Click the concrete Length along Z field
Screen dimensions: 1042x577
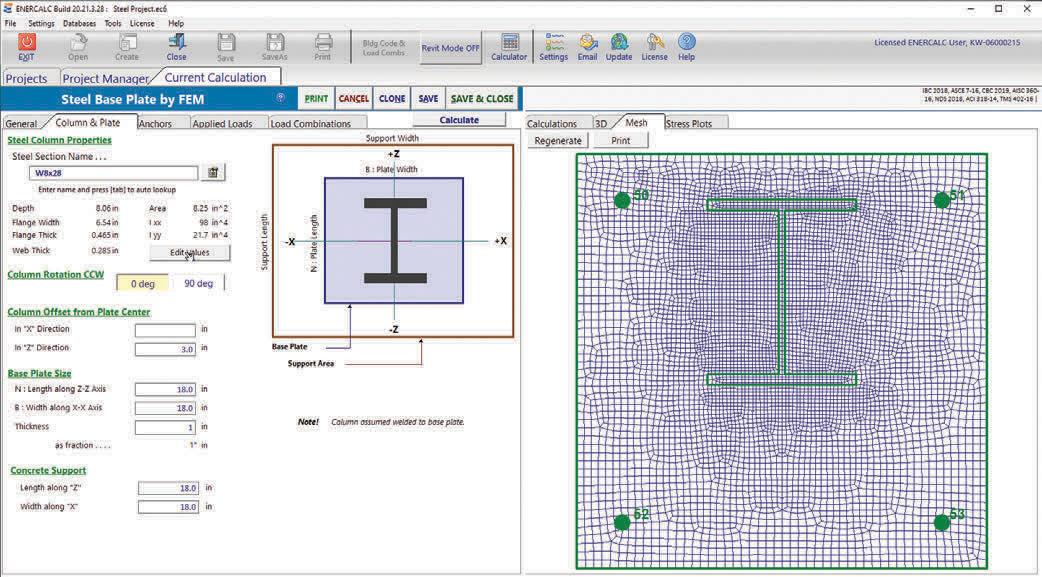point(169,489)
